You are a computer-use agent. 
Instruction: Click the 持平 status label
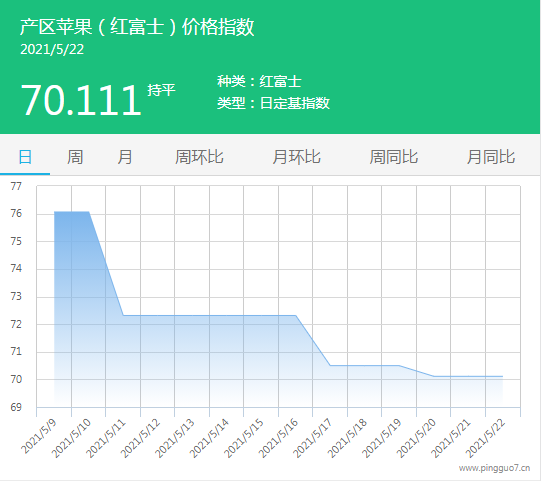161,90
